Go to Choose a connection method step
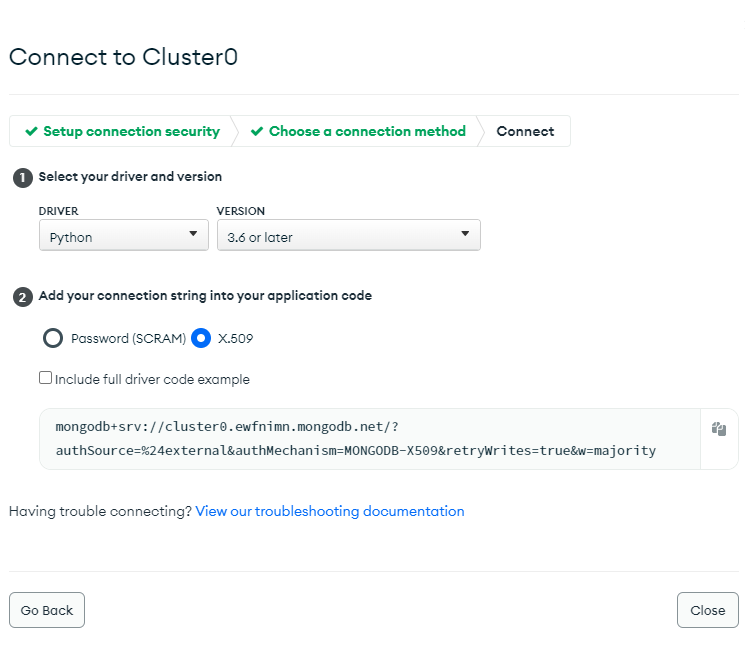 pos(358,131)
